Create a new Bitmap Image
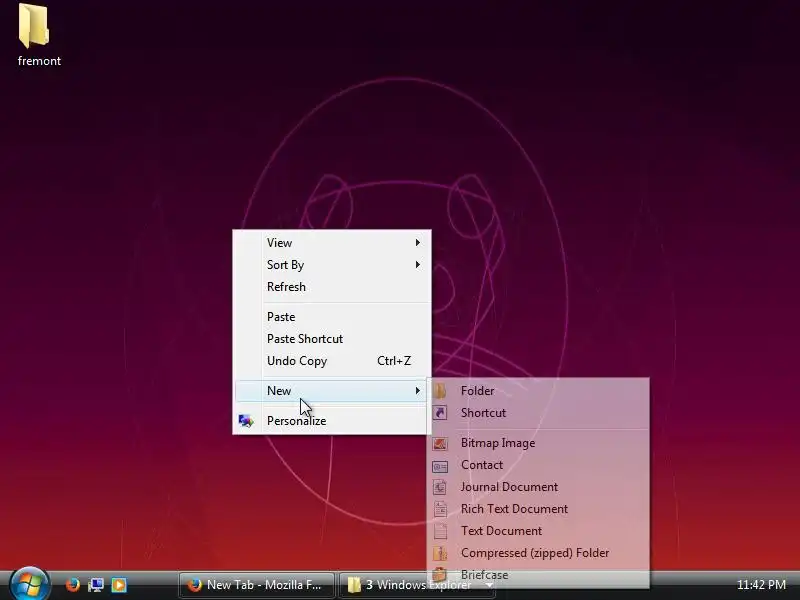The width and height of the screenshot is (800, 600). [539, 443]
